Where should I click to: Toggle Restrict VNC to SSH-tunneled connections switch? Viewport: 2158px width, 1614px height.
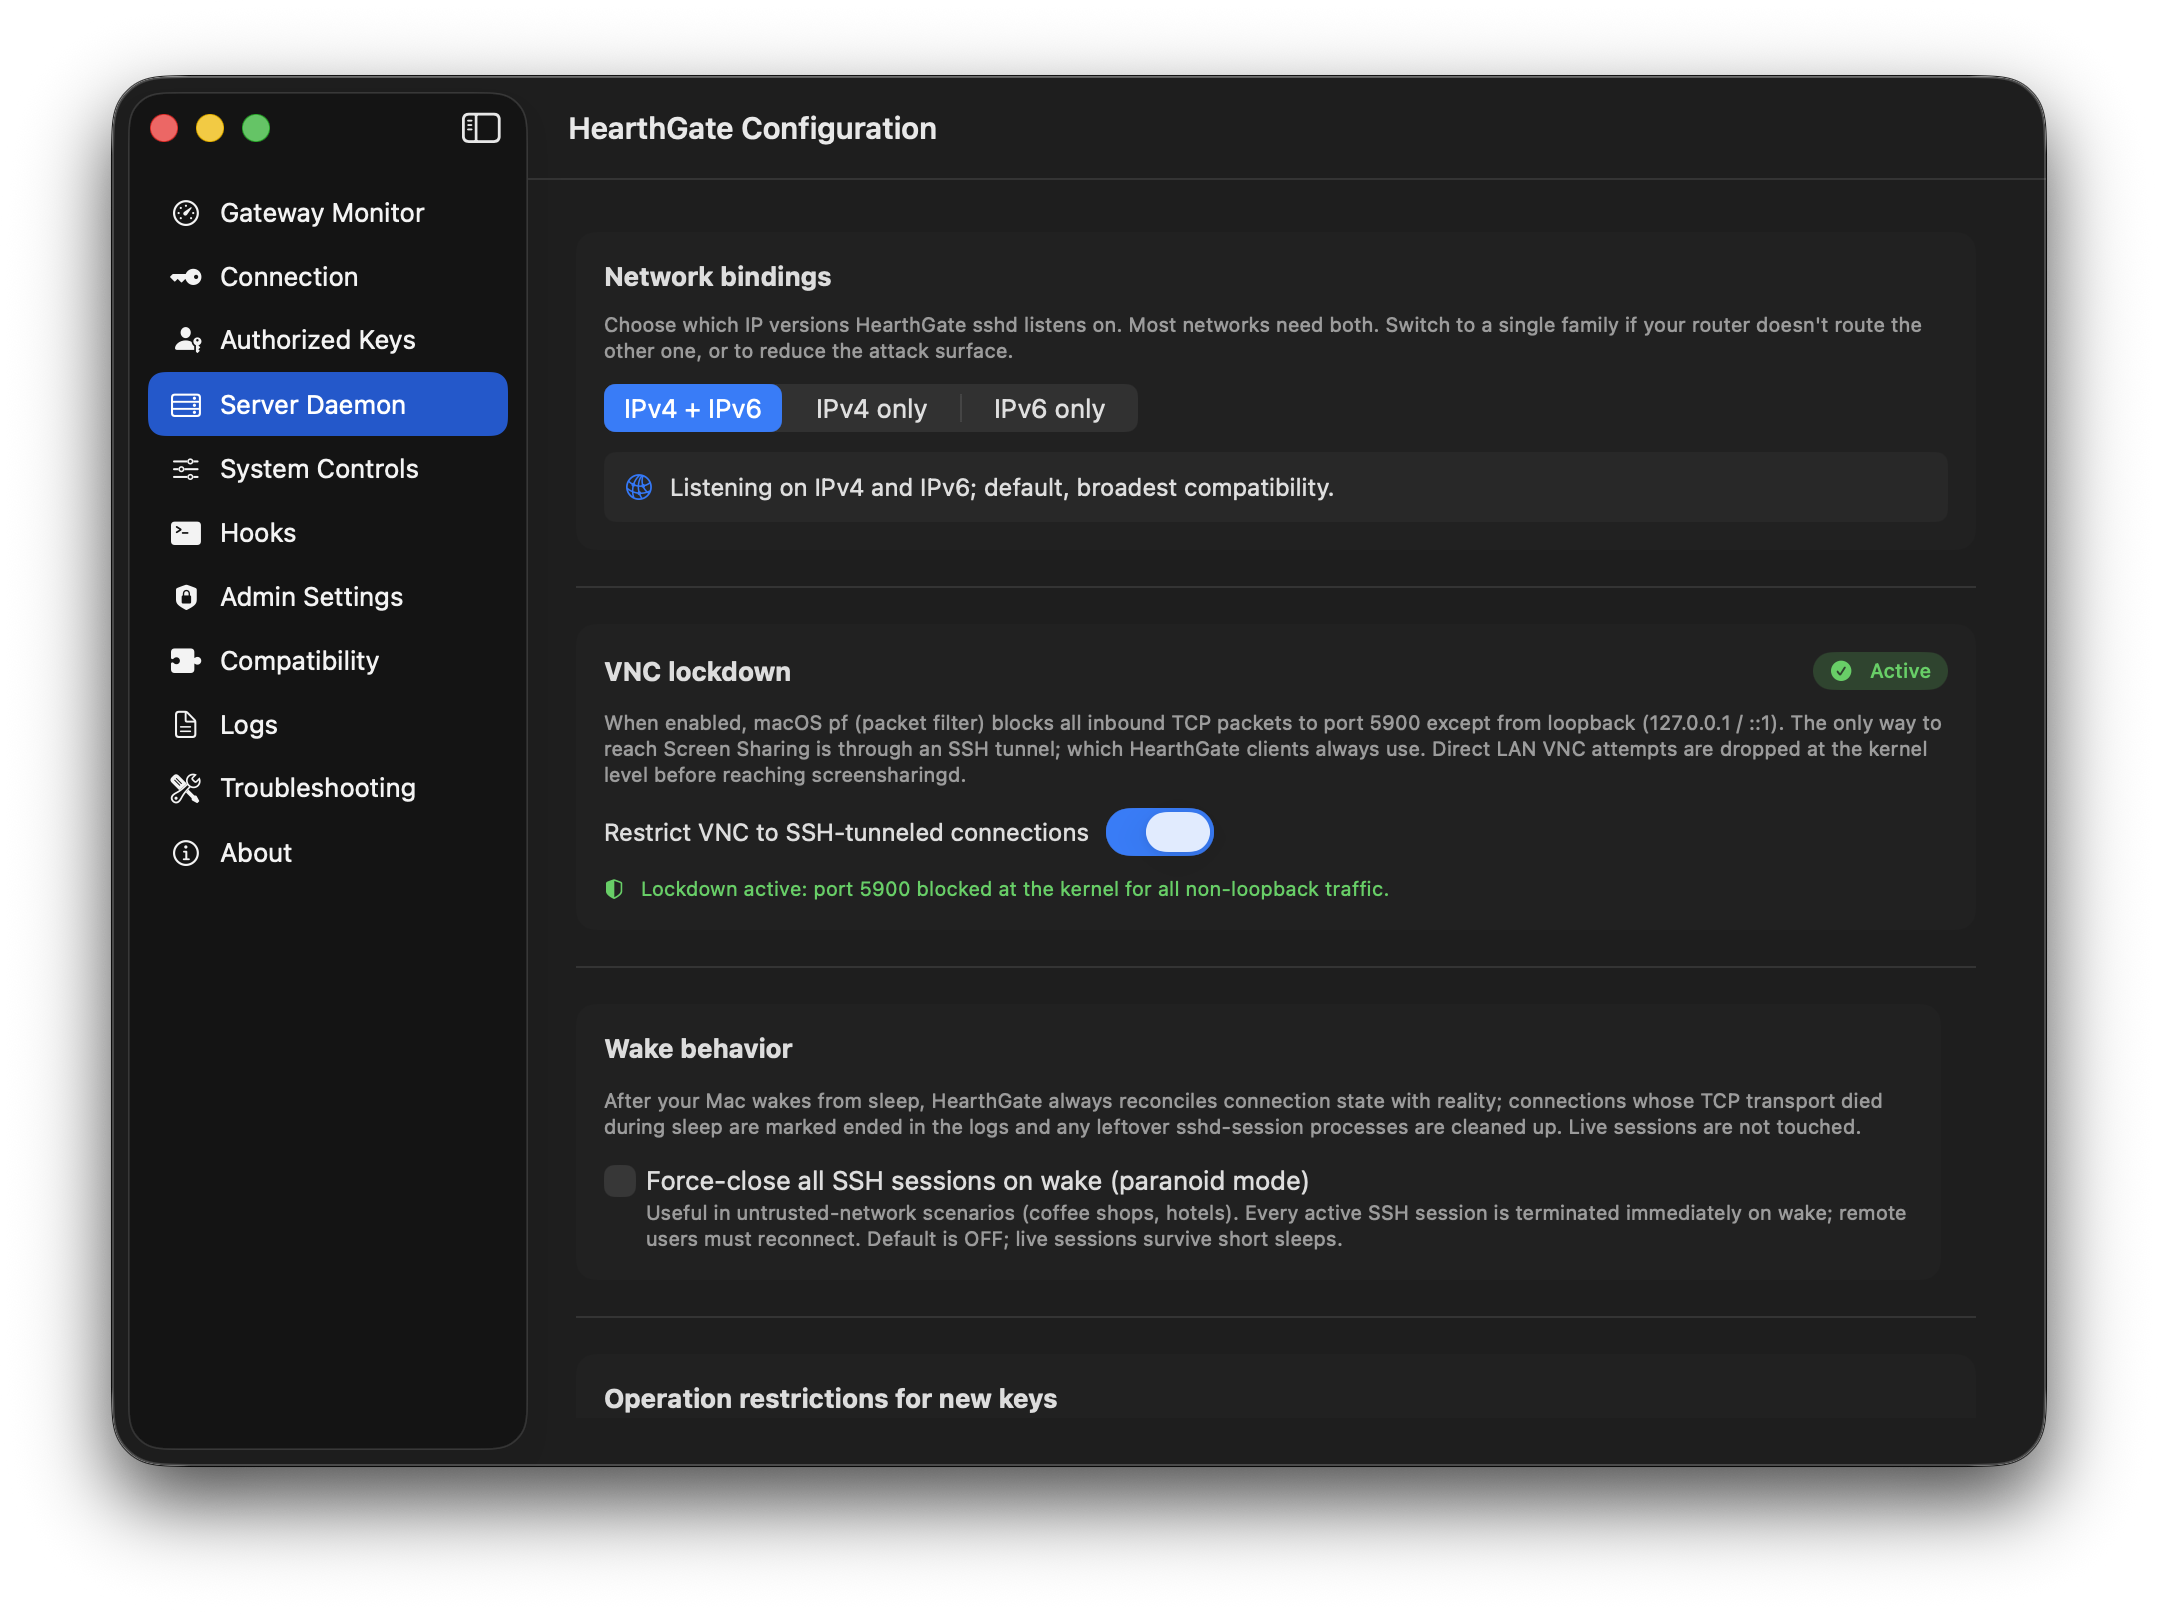tap(1160, 832)
